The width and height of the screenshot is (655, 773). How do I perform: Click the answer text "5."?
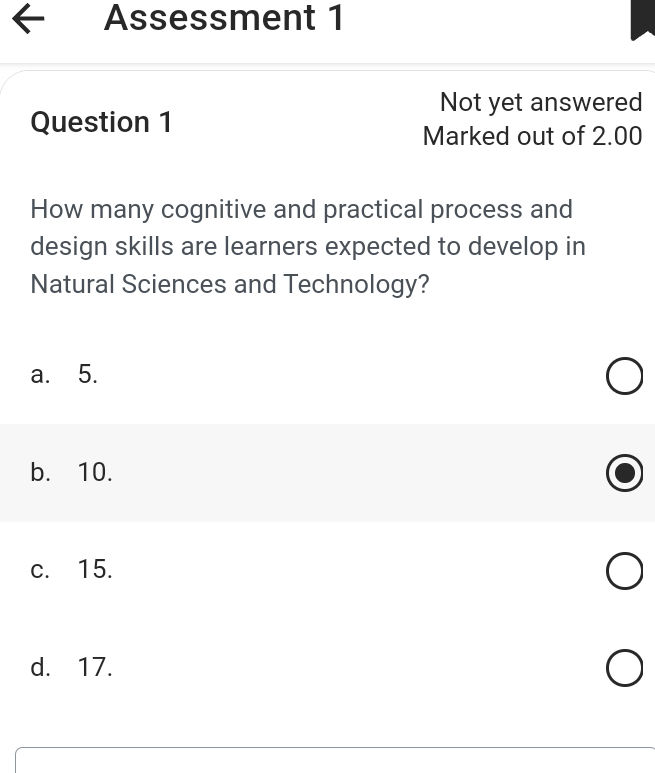[88, 375]
